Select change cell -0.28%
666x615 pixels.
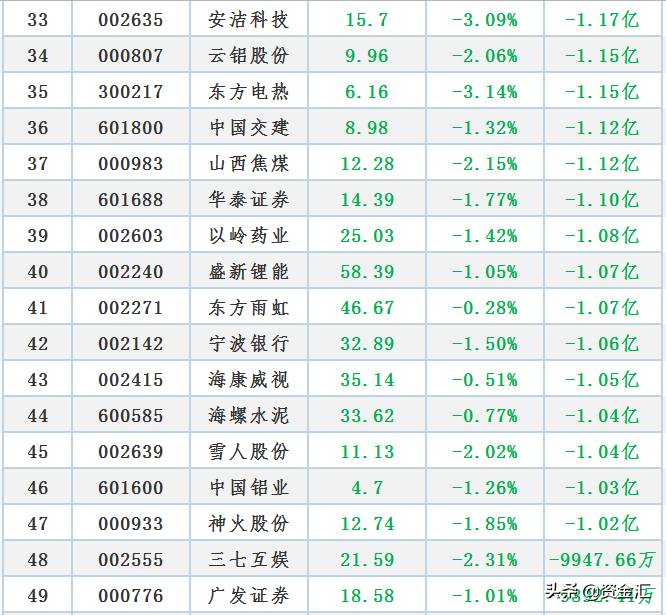click(x=485, y=308)
